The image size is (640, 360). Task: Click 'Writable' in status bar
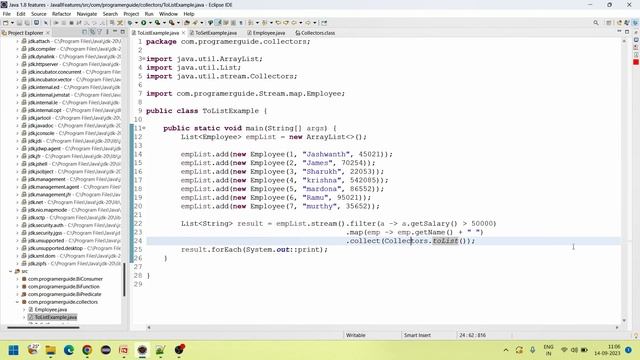click(x=356, y=335)
